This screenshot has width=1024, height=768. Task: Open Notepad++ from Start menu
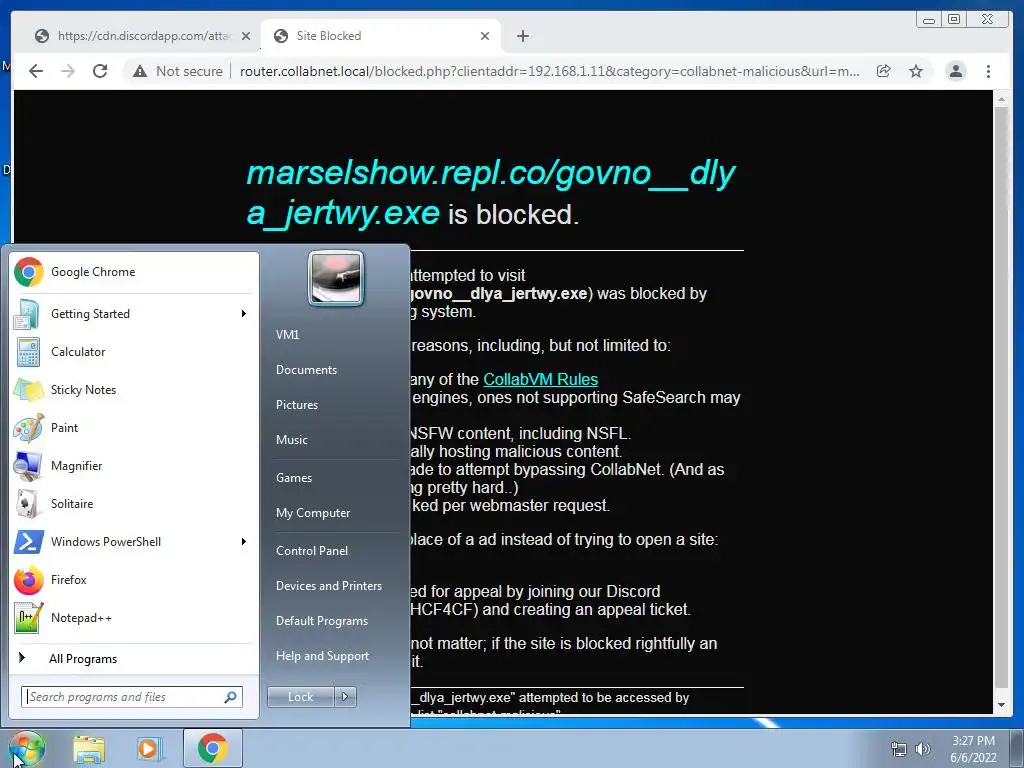[135, 618]
